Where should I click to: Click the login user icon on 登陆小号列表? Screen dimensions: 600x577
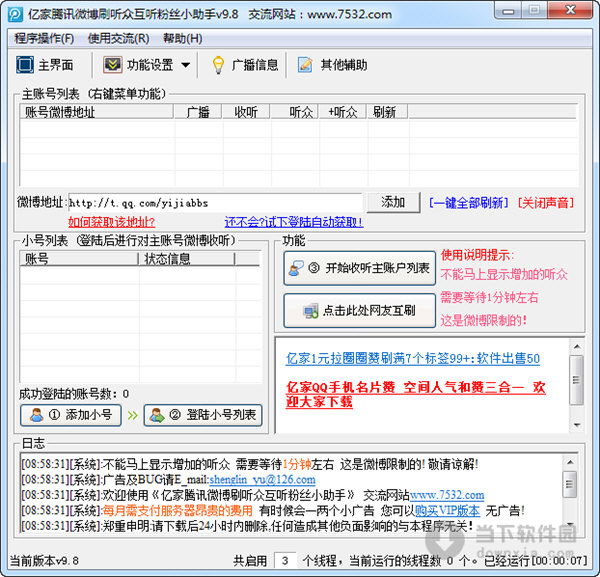pyautogui.click(x=157, y=415)
